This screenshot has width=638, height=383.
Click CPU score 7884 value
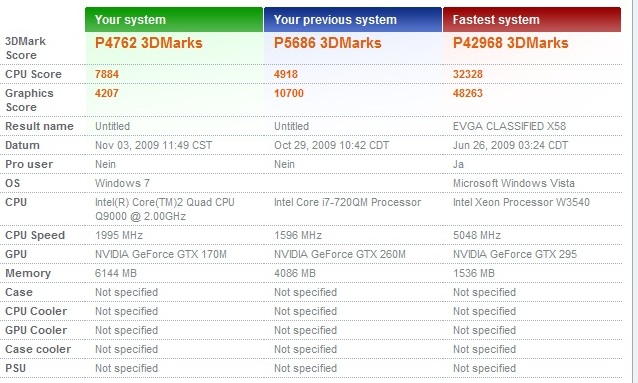[107, 74]
